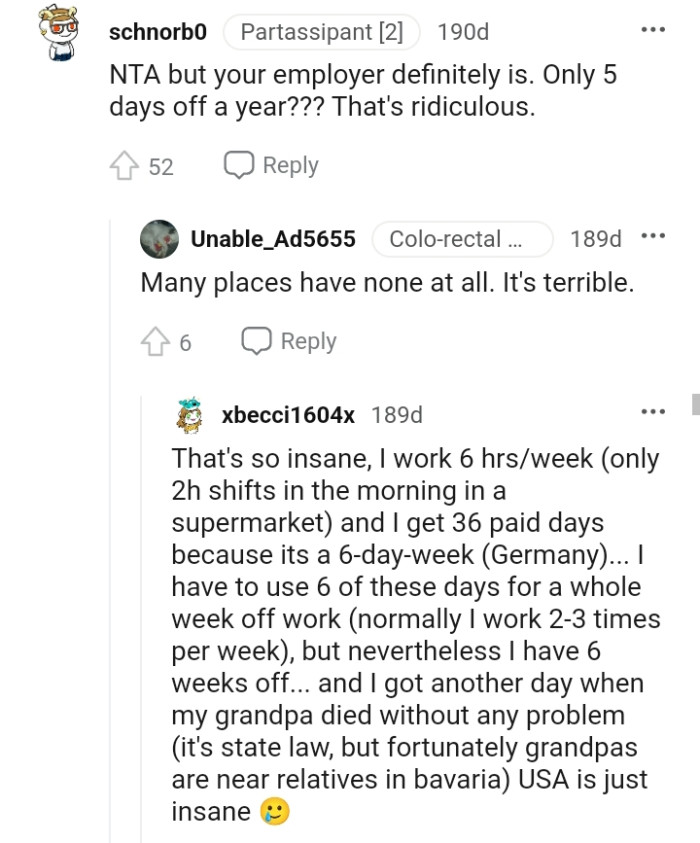
Task: Click the Reply speech-bubble icon on schnorb0's comment
Action: [237, 164]
